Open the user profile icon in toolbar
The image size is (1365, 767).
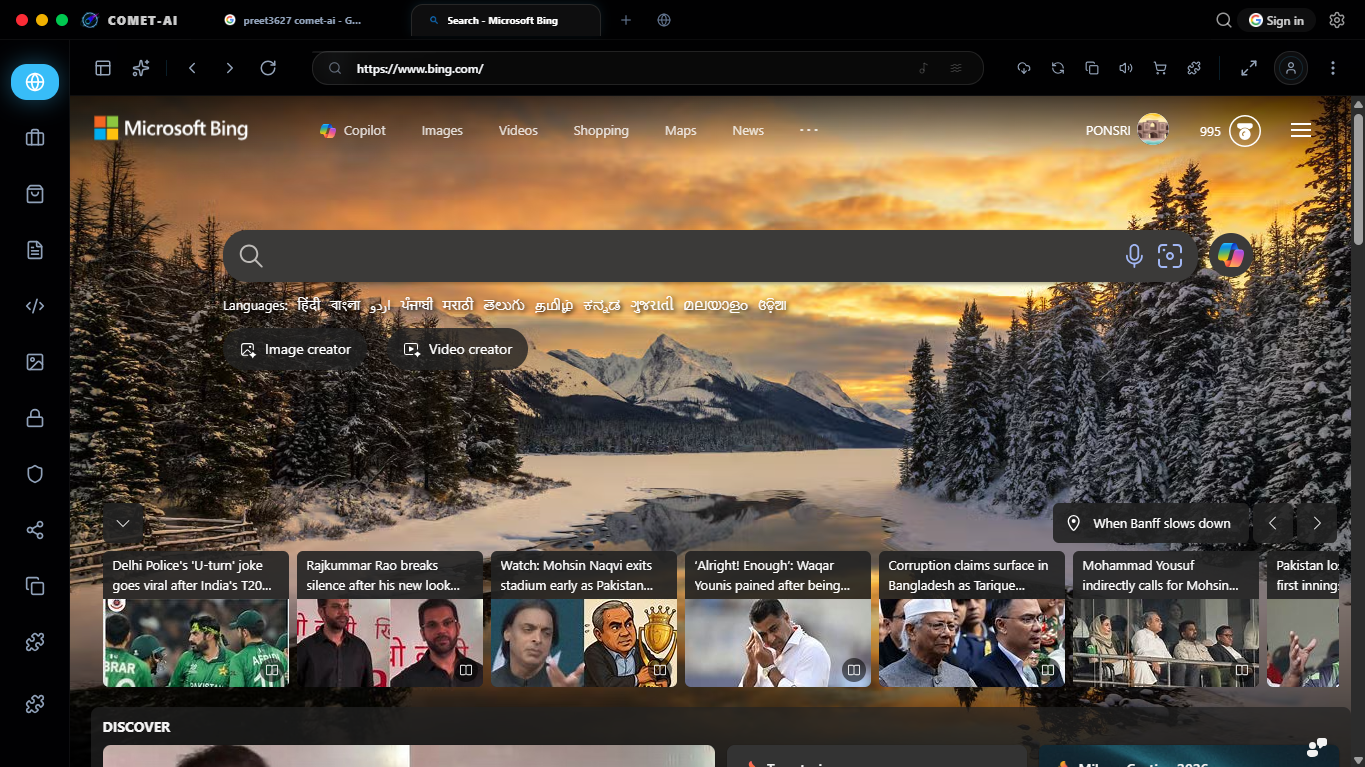coord(1291,68)
